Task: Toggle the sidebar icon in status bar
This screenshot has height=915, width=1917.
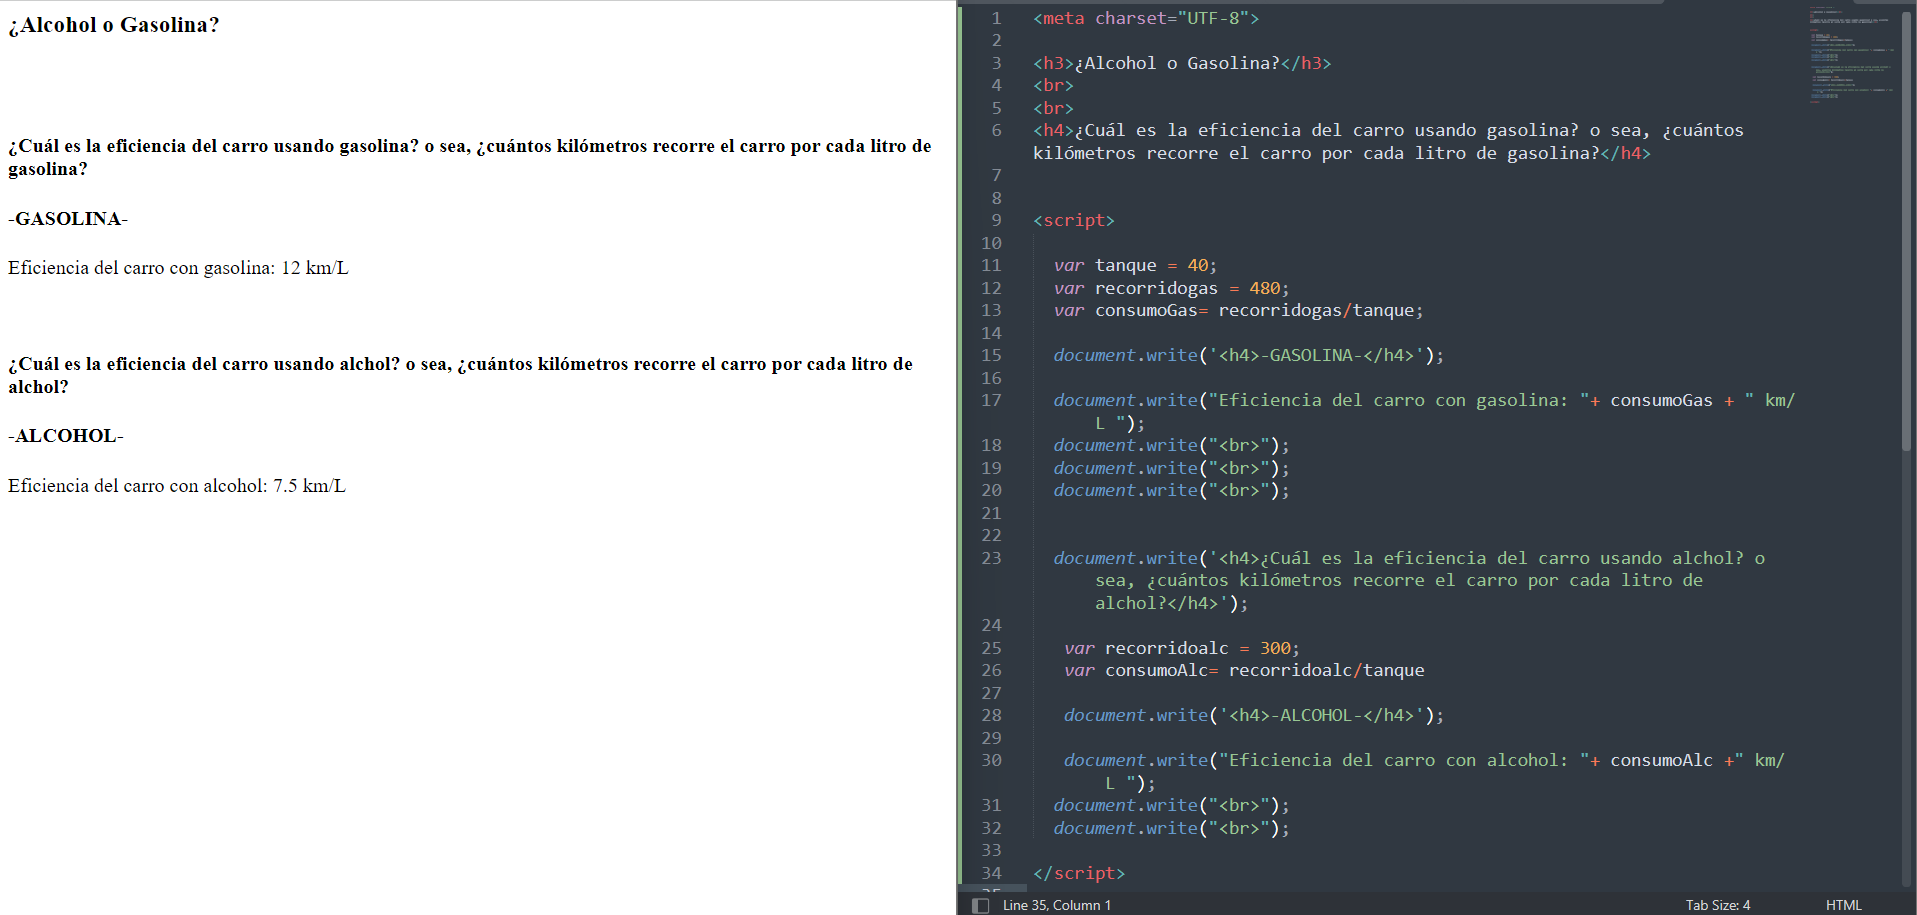Action: 981,905
